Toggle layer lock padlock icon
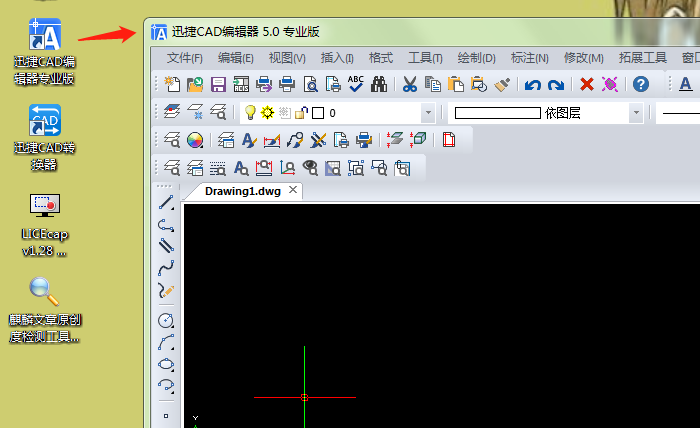 [302, 113]
